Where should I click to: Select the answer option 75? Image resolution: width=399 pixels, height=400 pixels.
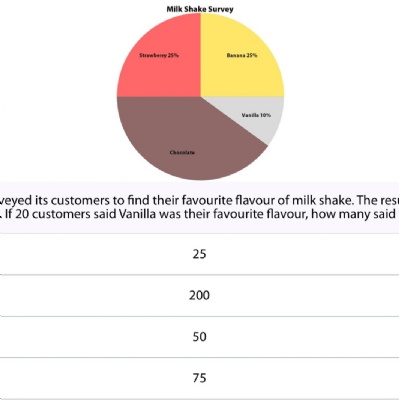199,378
